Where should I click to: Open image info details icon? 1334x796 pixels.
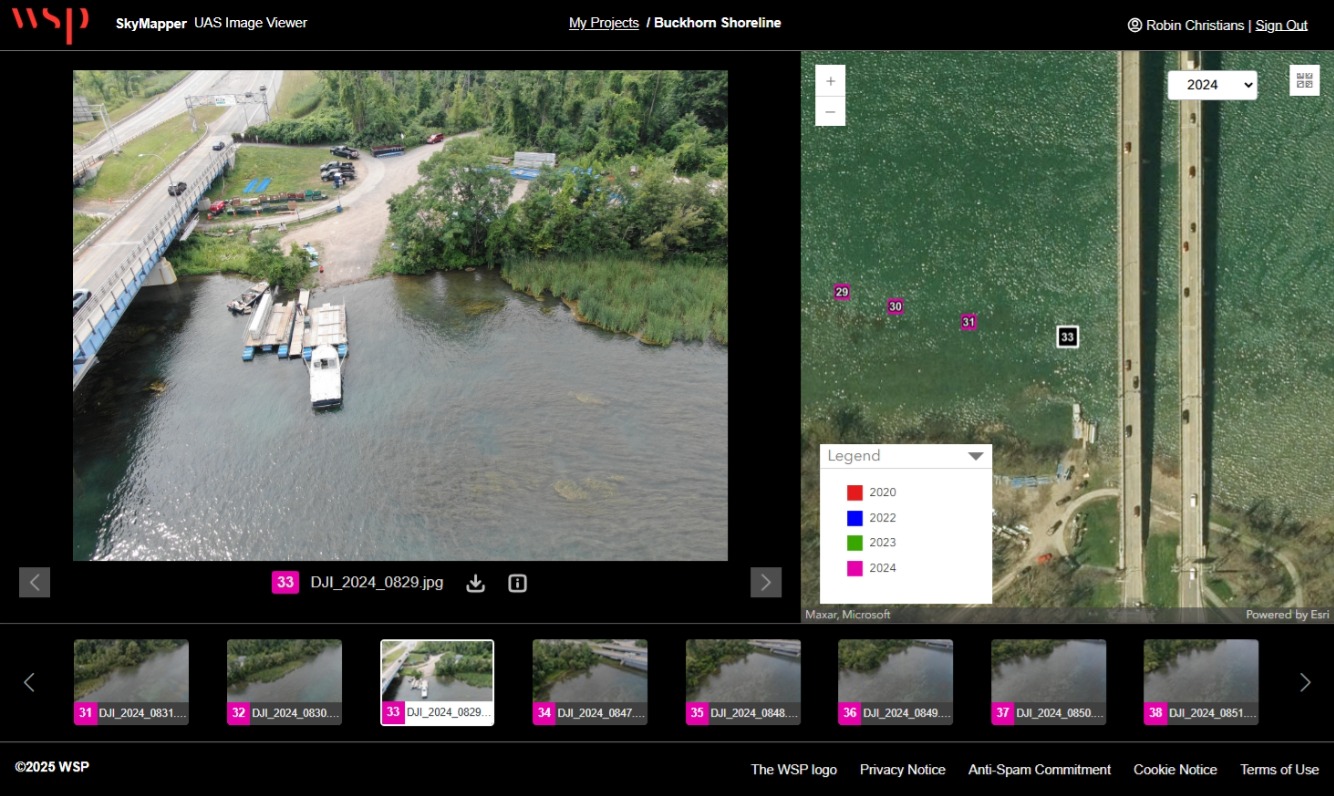pyautogui.click(x=517, y=583)
